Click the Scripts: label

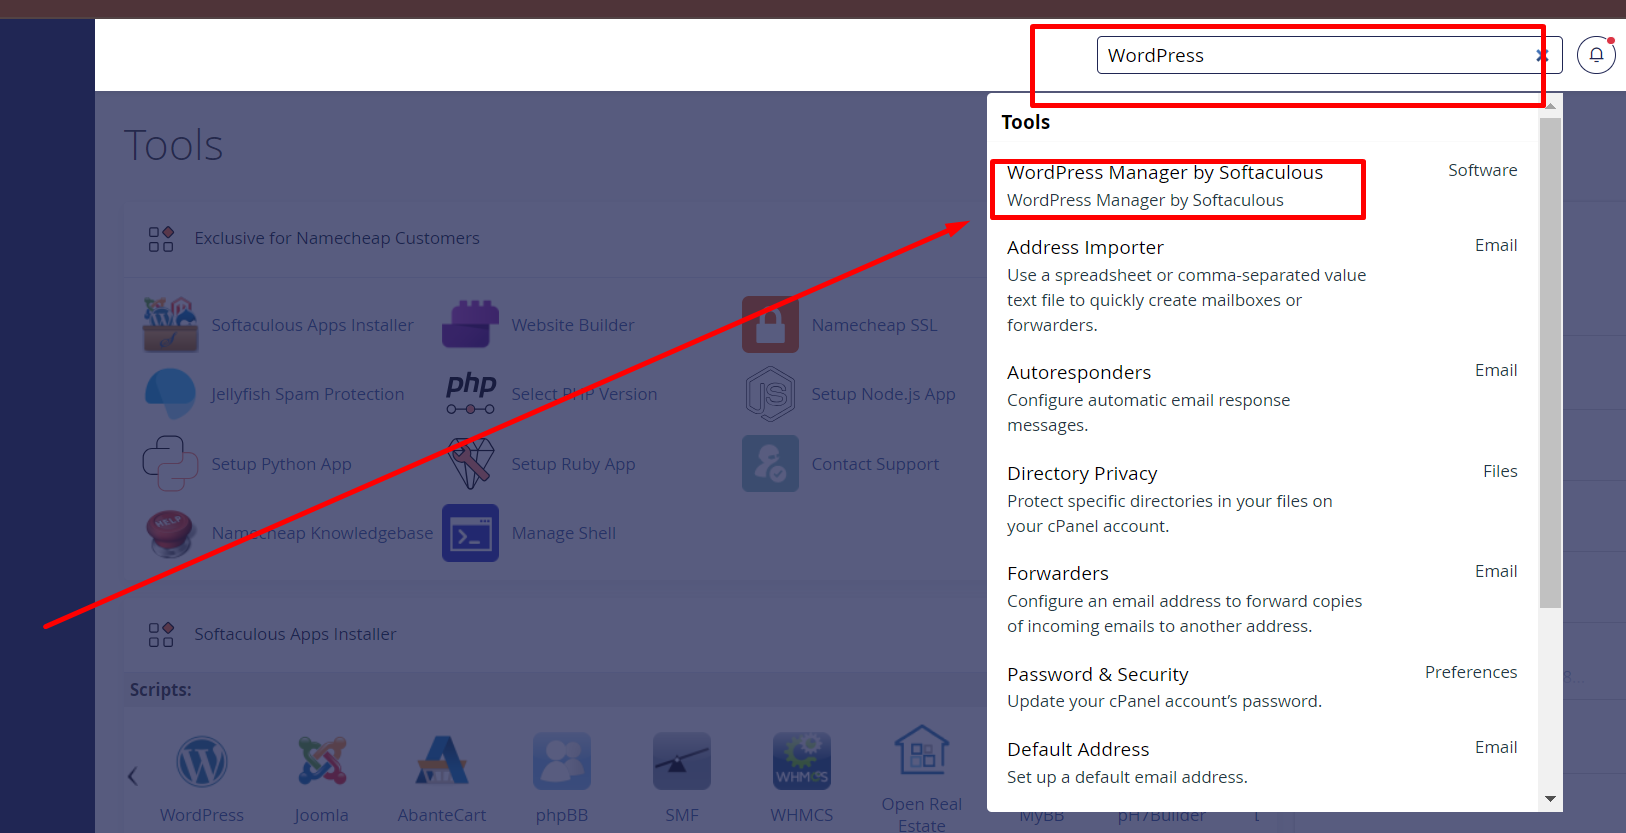[x=160, y=689]
